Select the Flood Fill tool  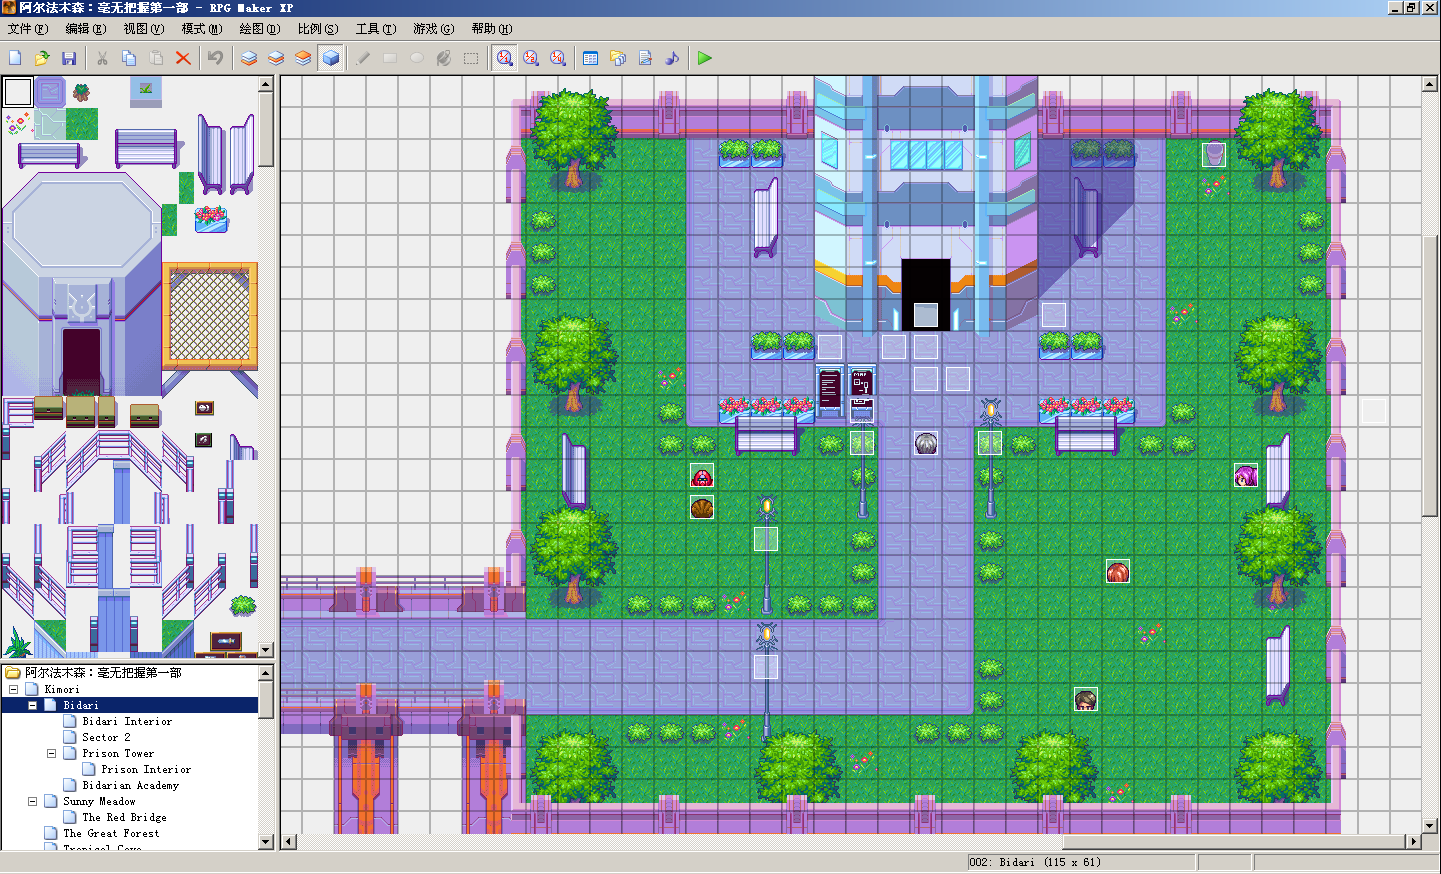pyautogui.click(x=444, y=58)
